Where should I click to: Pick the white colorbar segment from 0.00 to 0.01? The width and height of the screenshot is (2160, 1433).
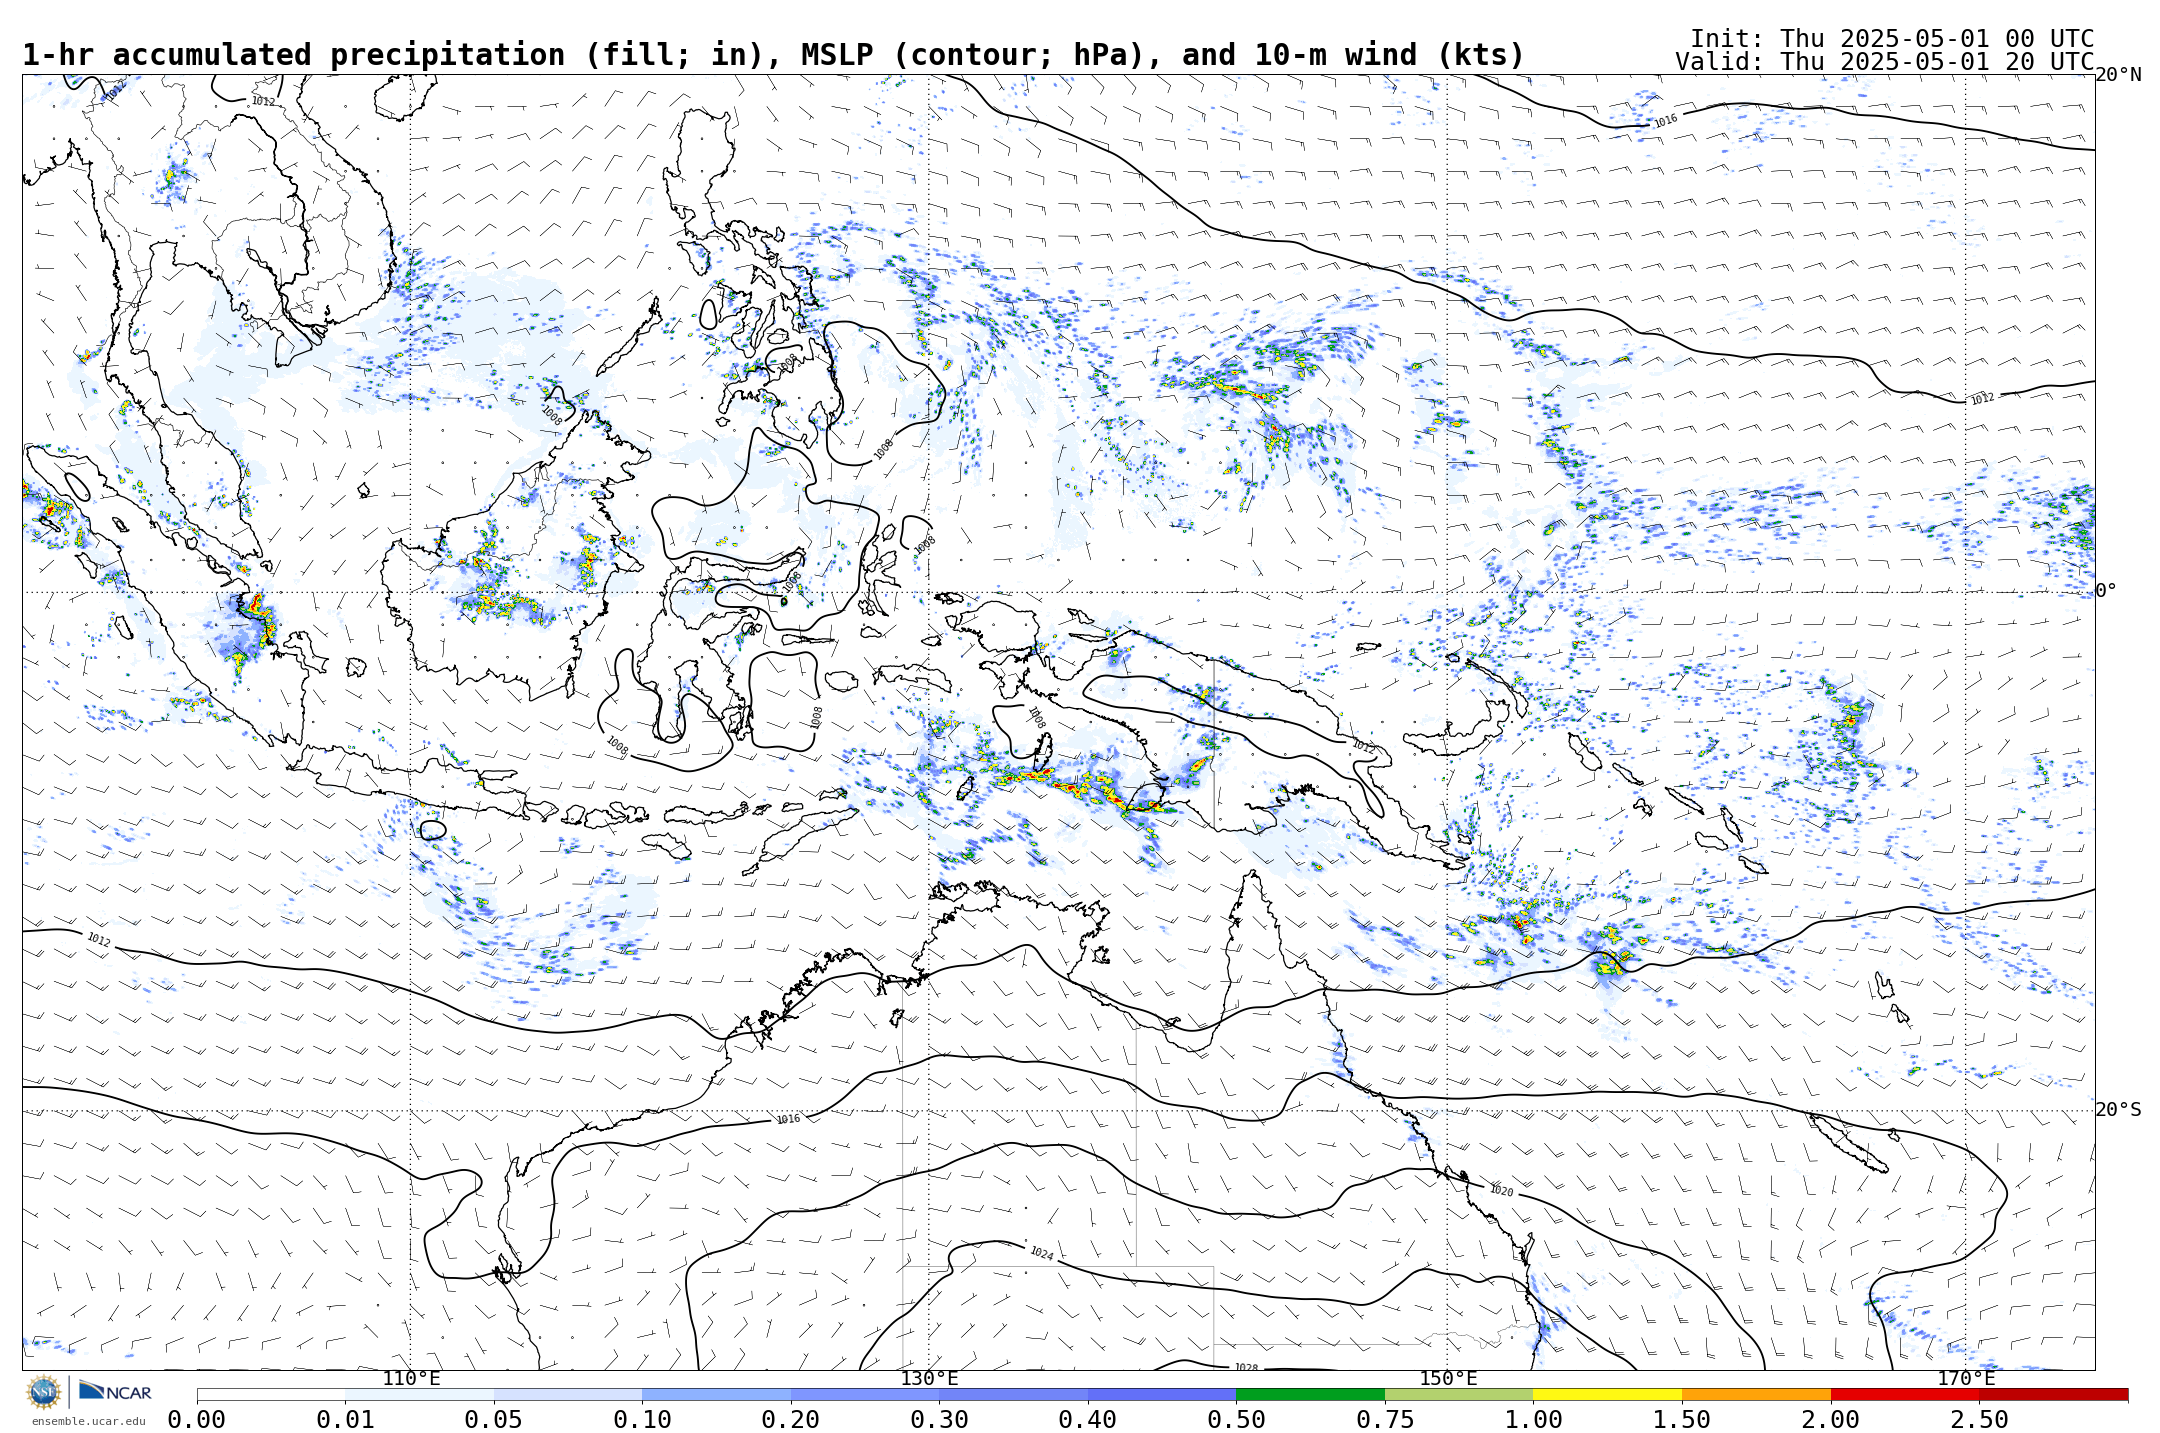tap(271, 1394)
